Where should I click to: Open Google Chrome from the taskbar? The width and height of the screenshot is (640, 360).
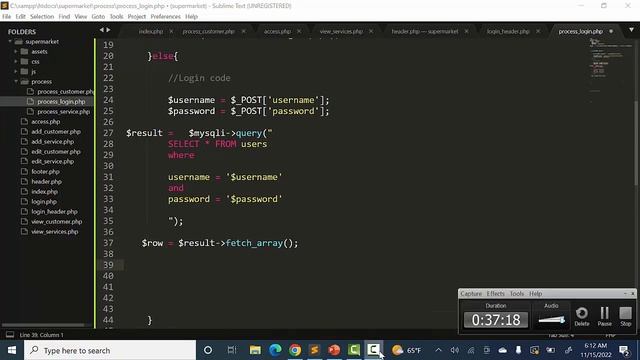(x=295, y=350)
